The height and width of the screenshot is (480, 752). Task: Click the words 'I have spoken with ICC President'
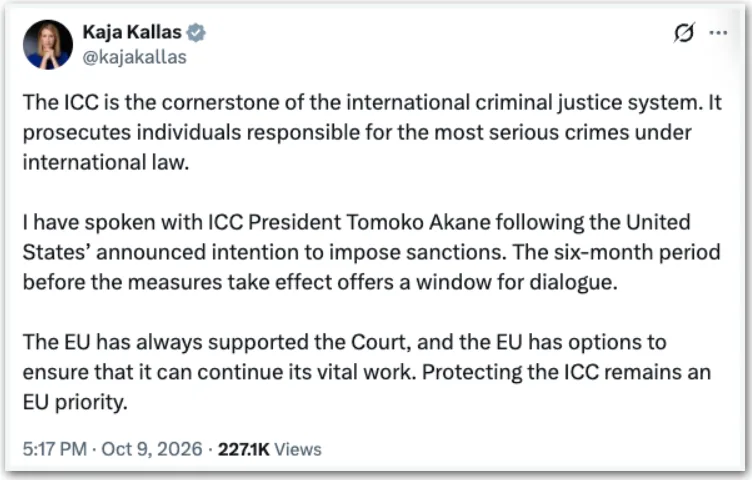tap(182, 222)
